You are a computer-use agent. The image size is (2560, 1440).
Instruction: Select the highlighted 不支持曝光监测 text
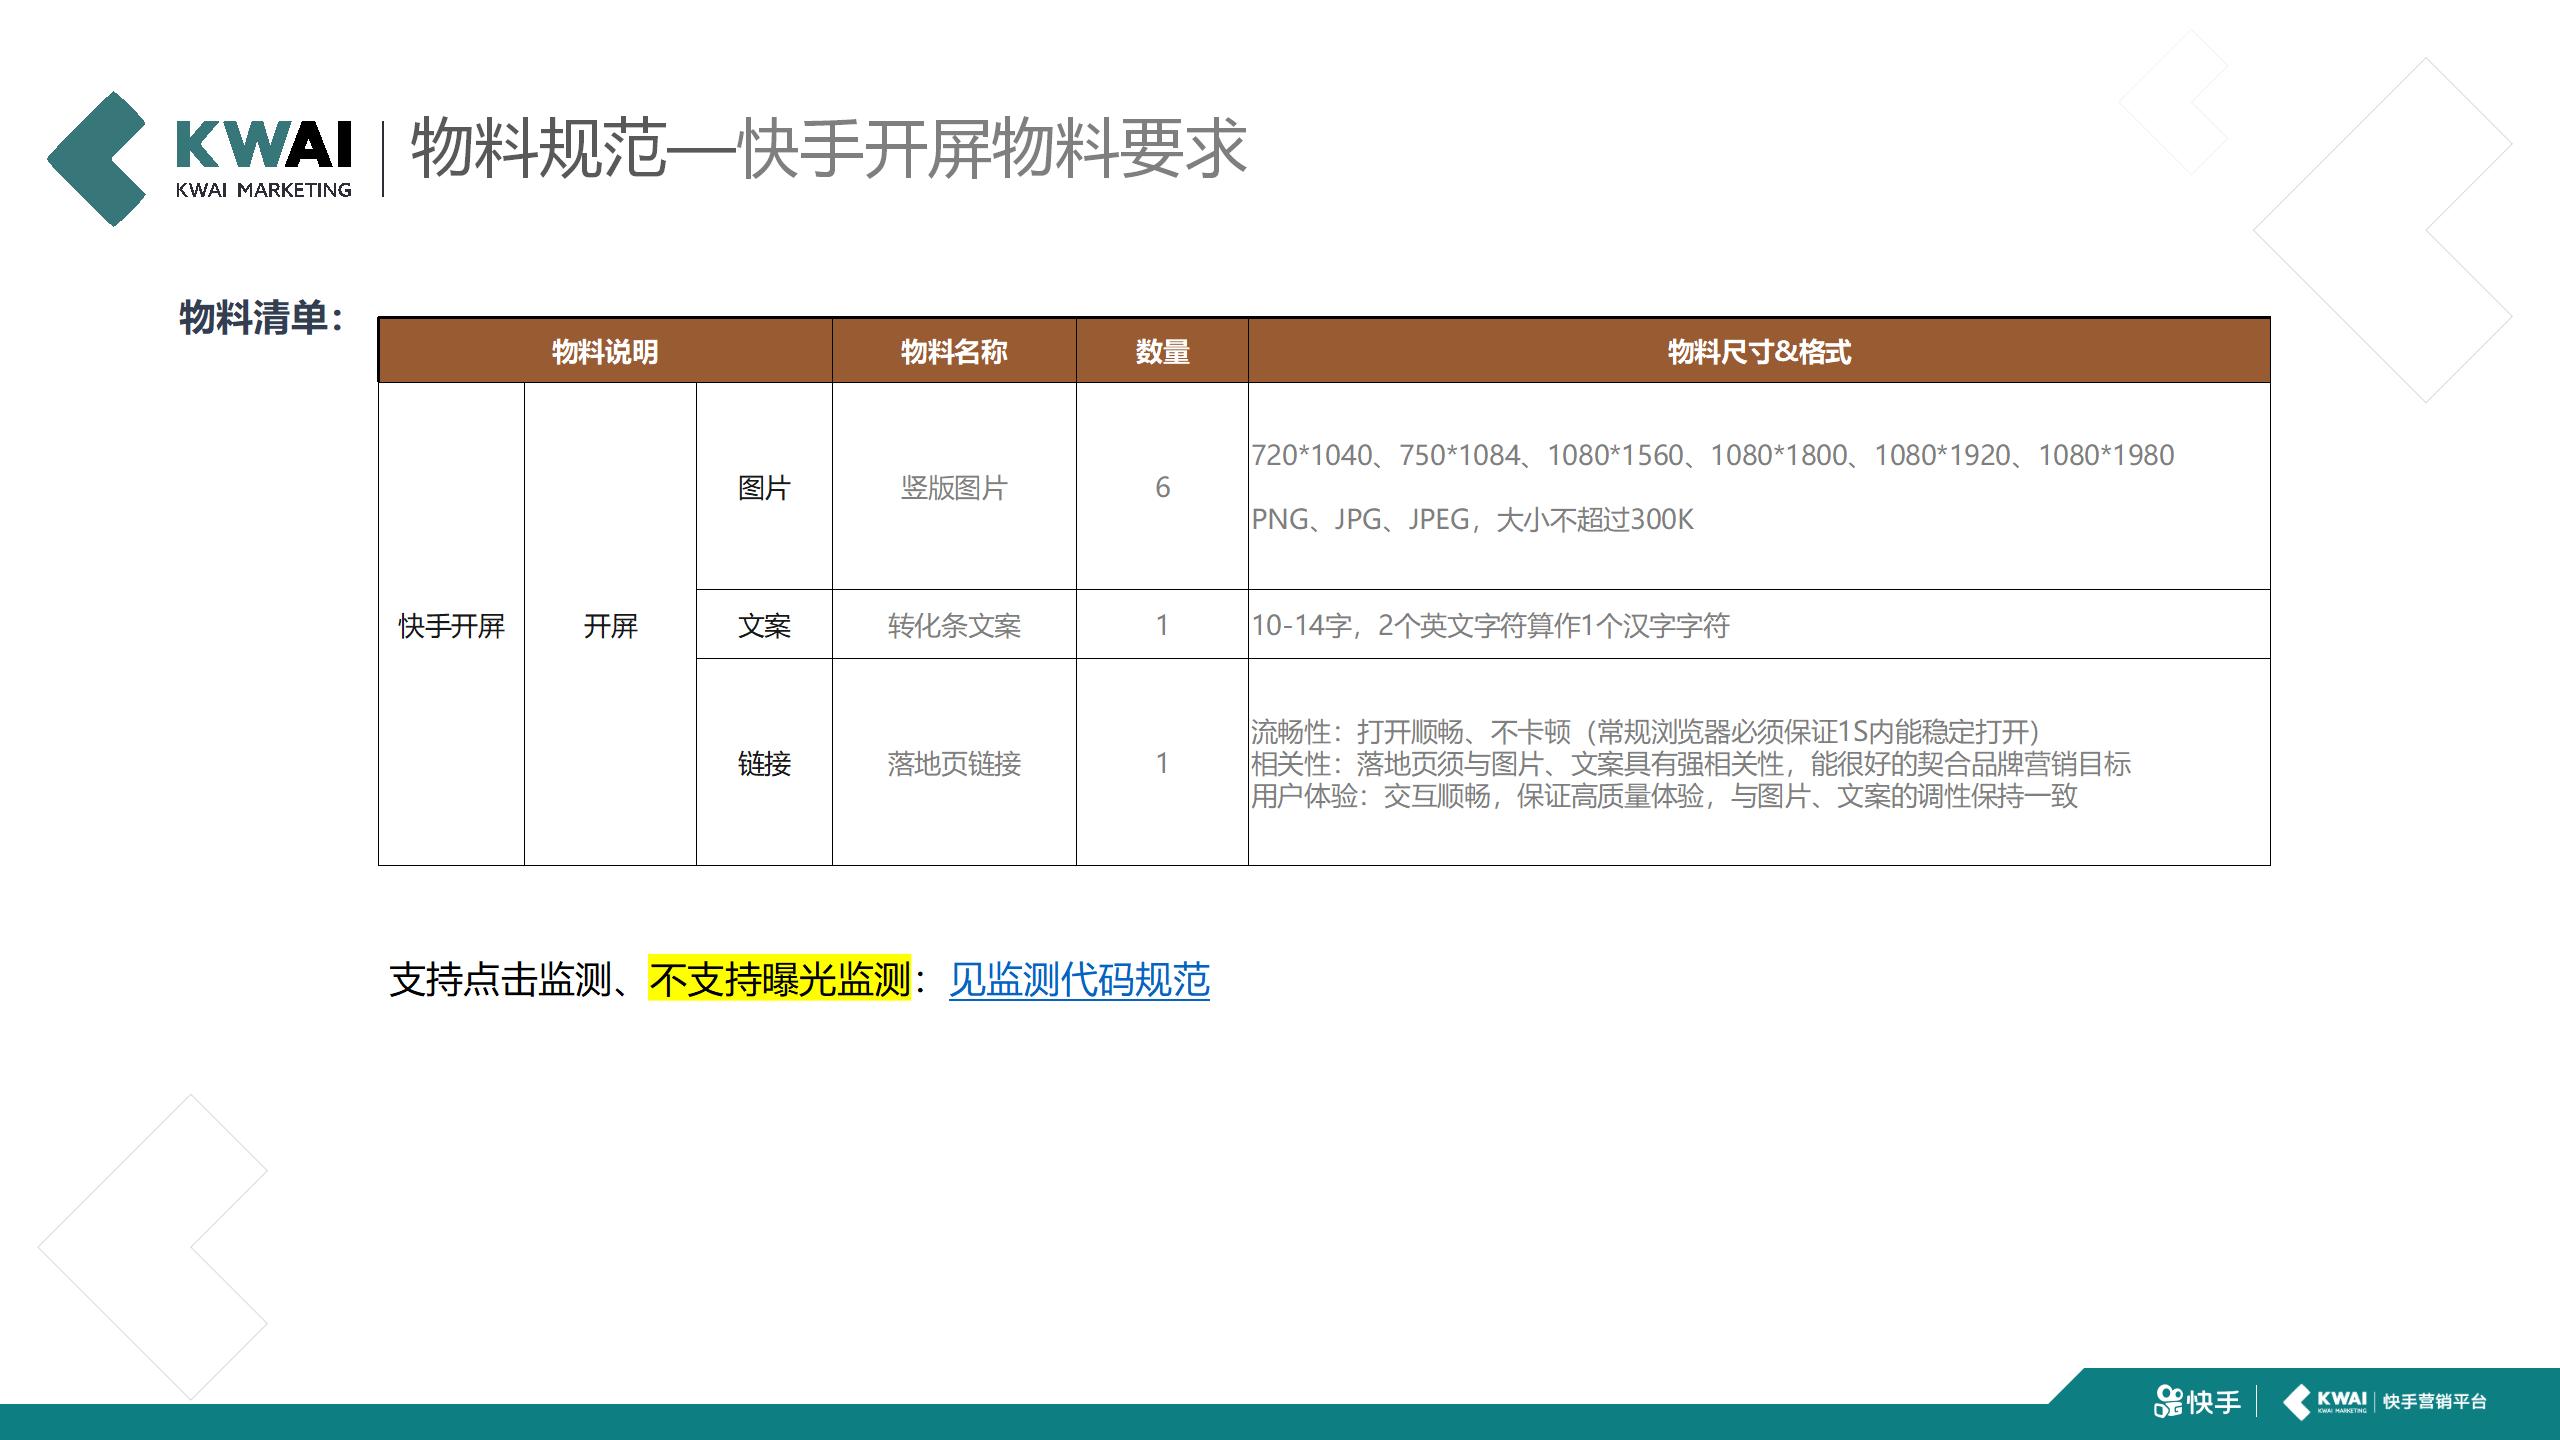(780, 979)
